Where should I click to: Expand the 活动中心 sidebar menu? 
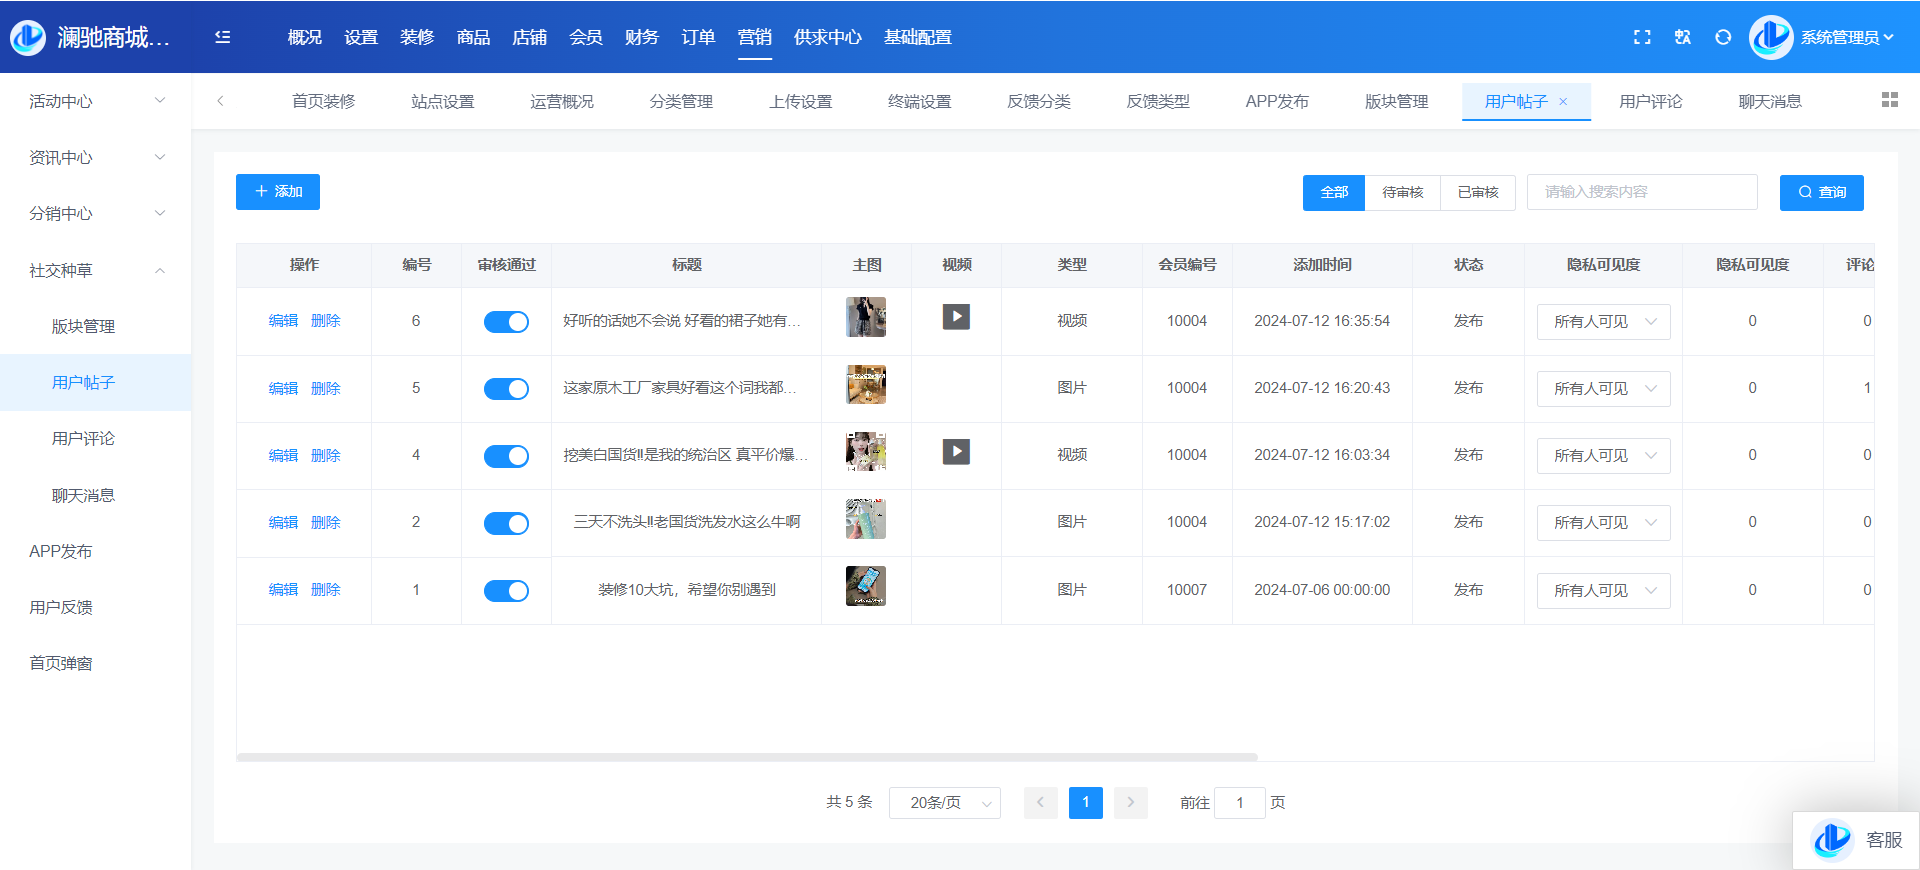(95, 101)
